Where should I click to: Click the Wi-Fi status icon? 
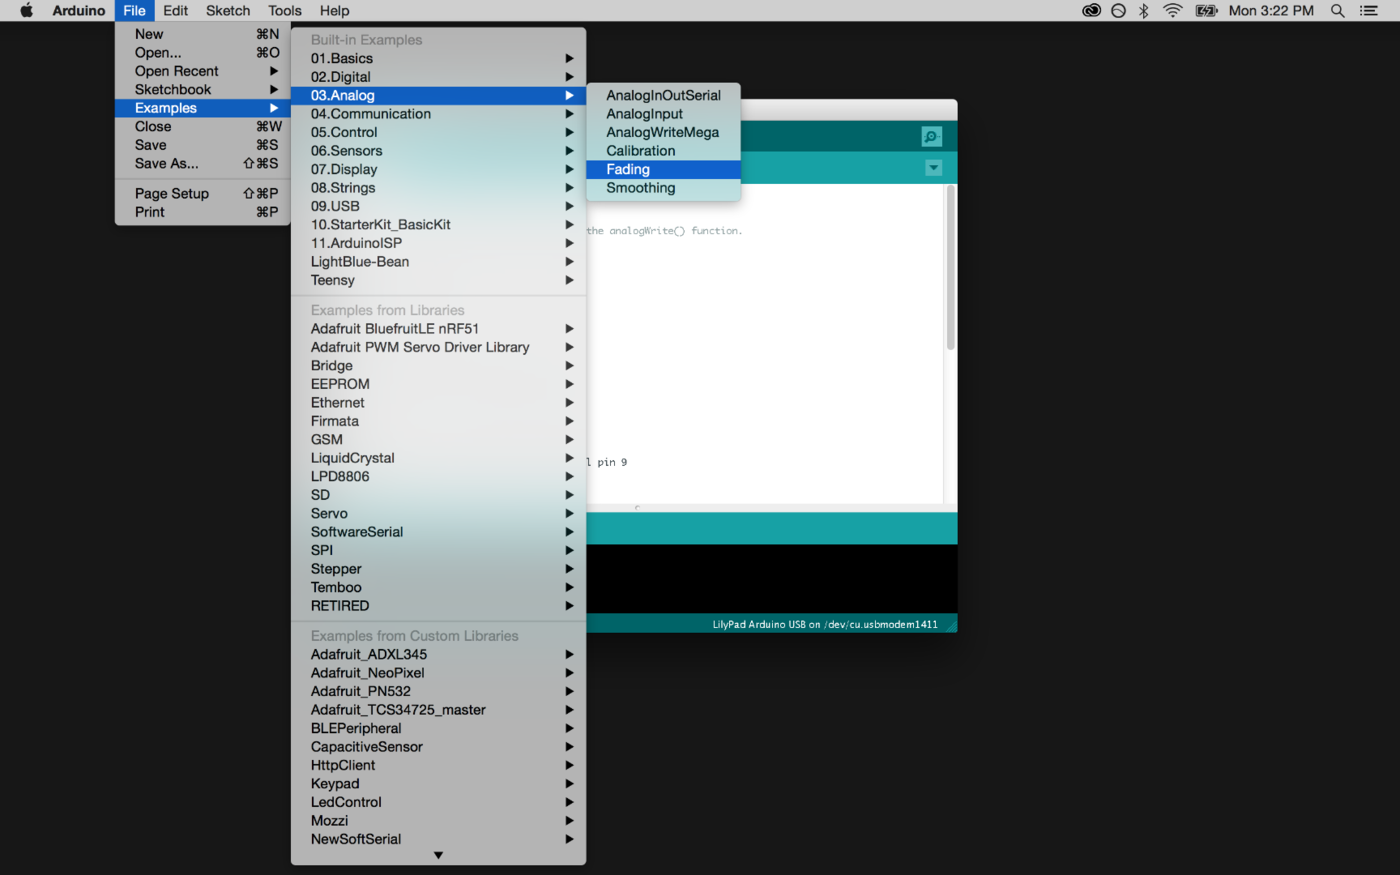pyautogui.click(x=1173, y=10)
